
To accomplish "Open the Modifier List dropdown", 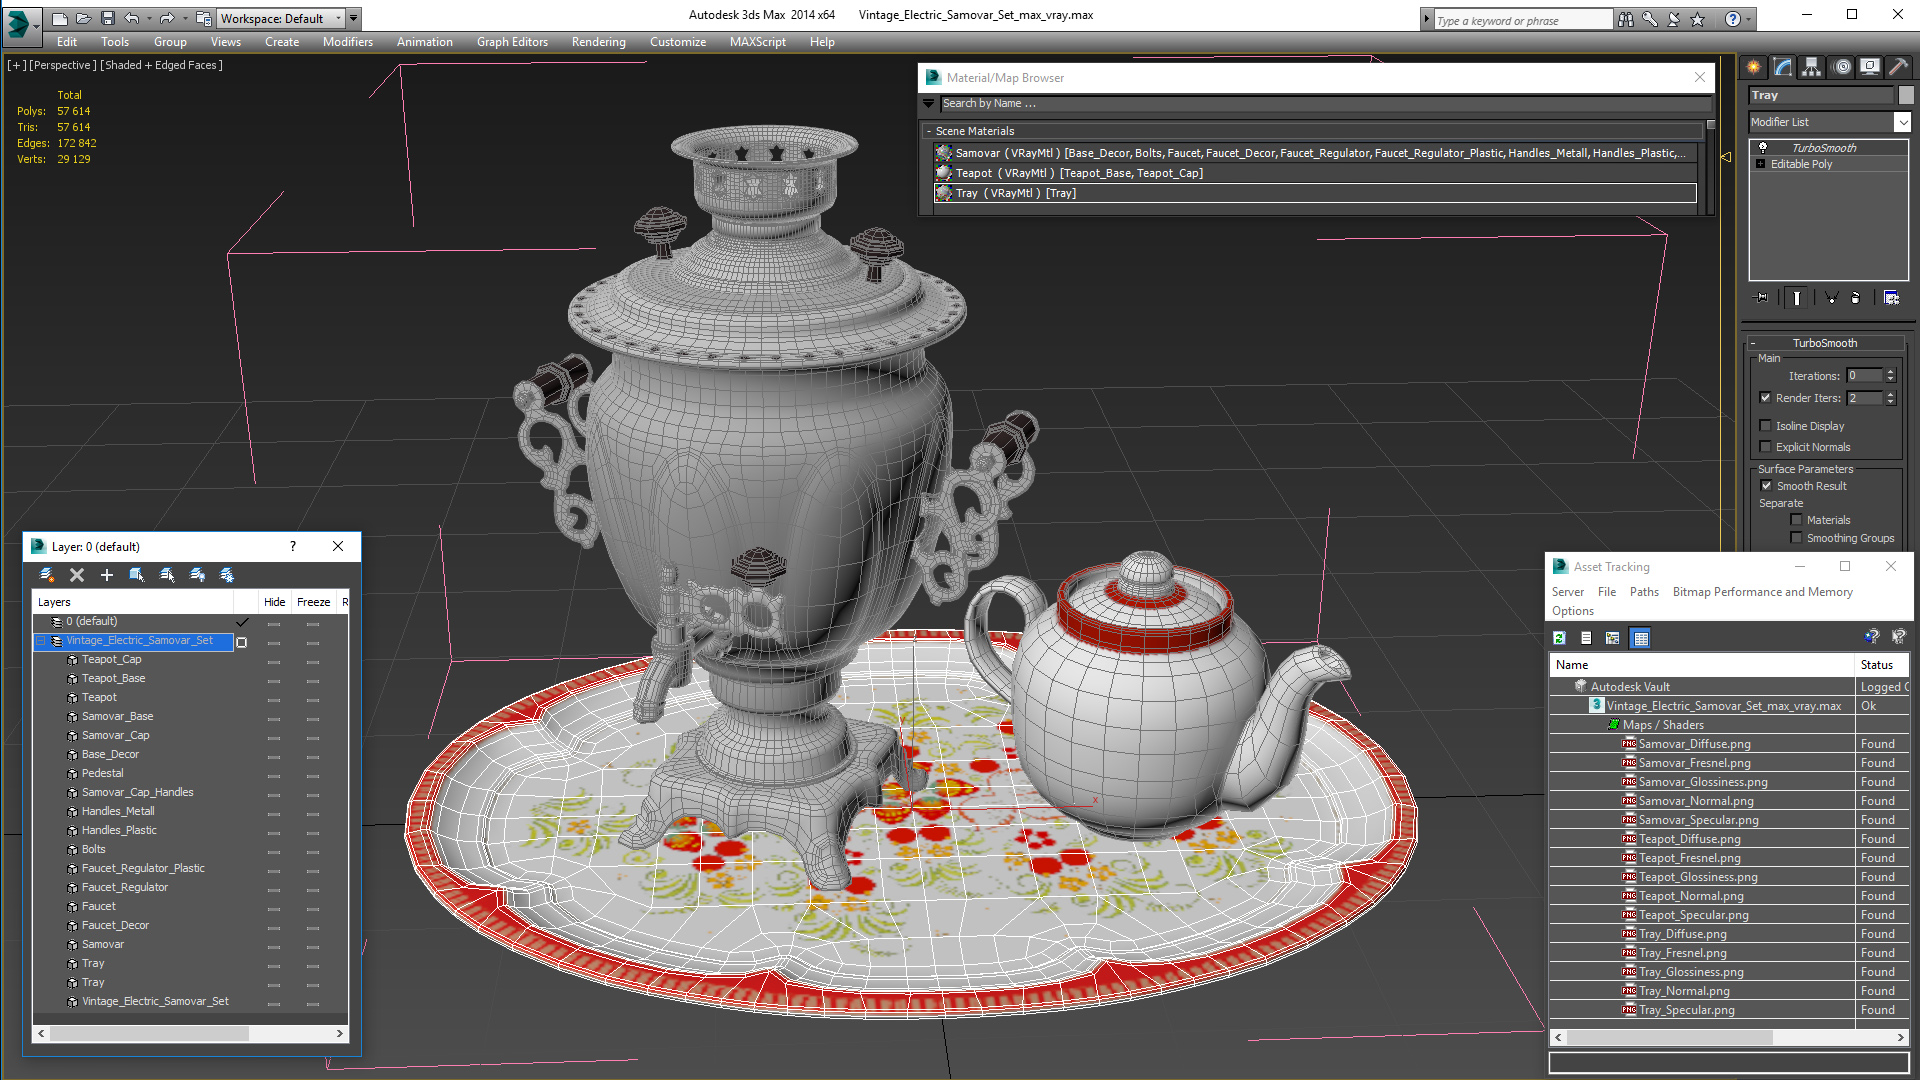I will [1901, 122].
